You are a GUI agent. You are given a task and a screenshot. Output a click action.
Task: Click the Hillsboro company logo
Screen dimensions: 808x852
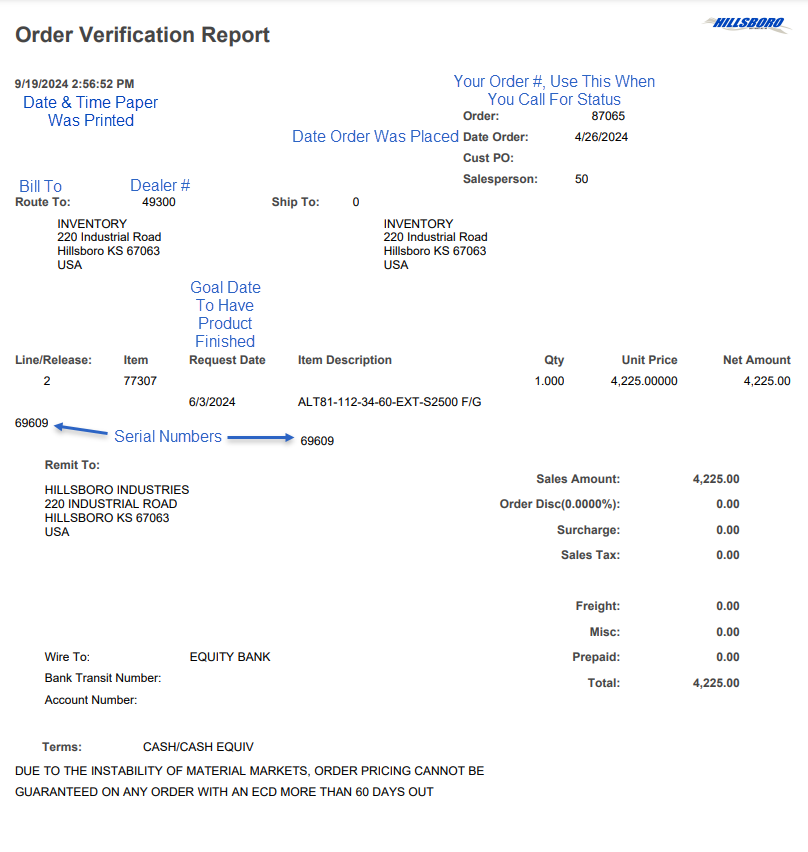tap(747, 24)
